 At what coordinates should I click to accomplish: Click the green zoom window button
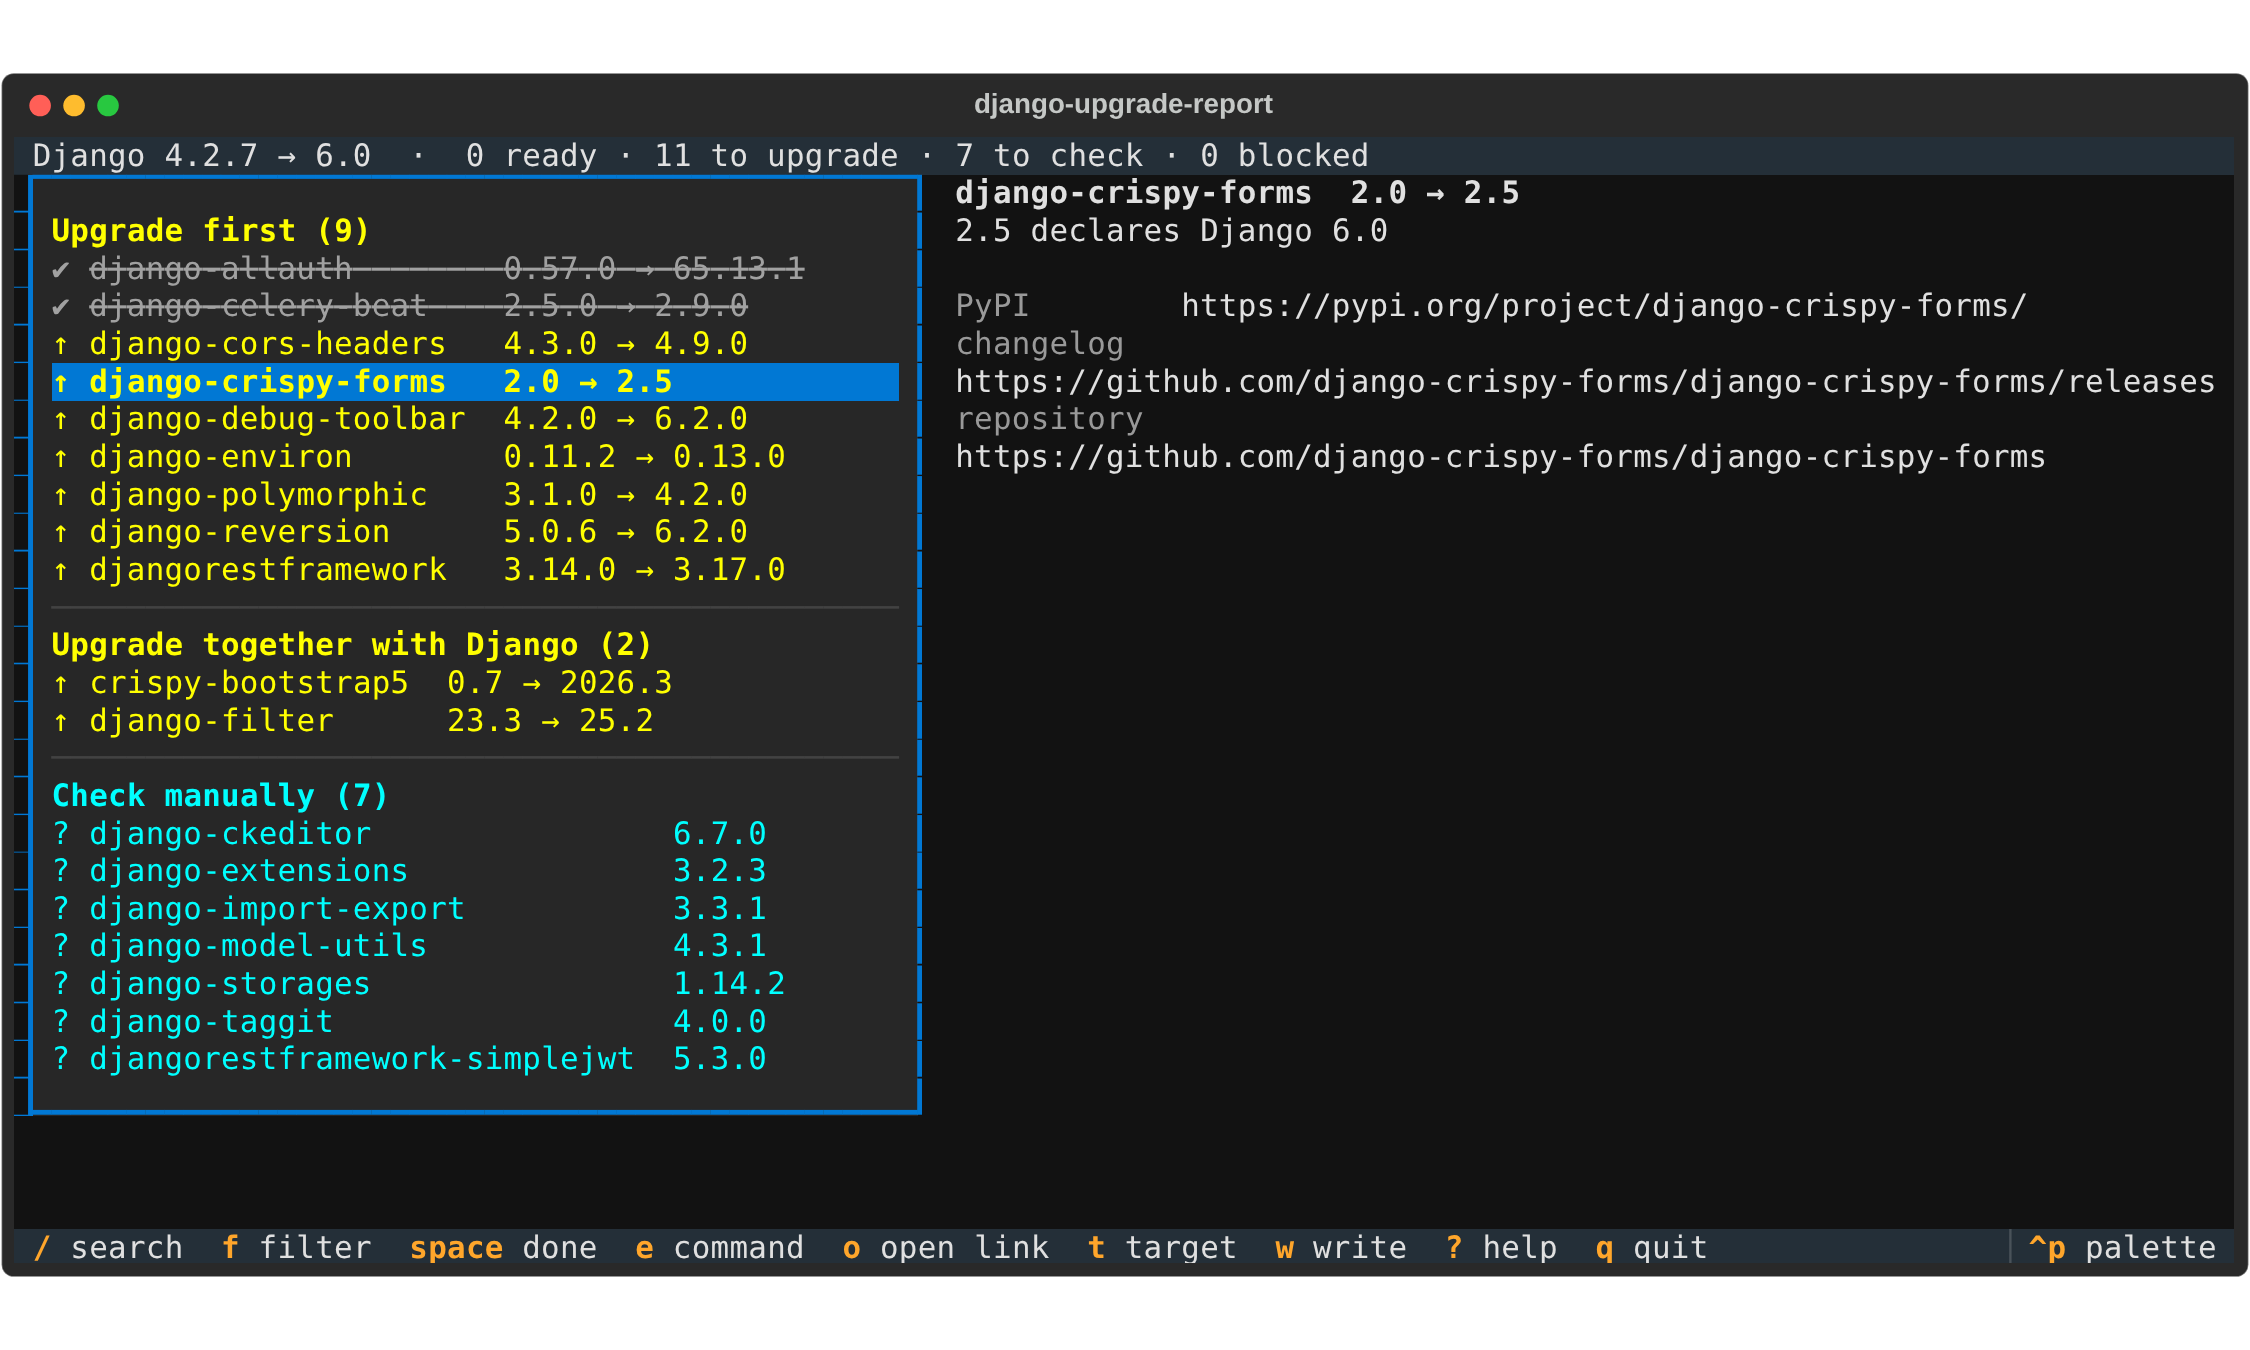[108, 105]
